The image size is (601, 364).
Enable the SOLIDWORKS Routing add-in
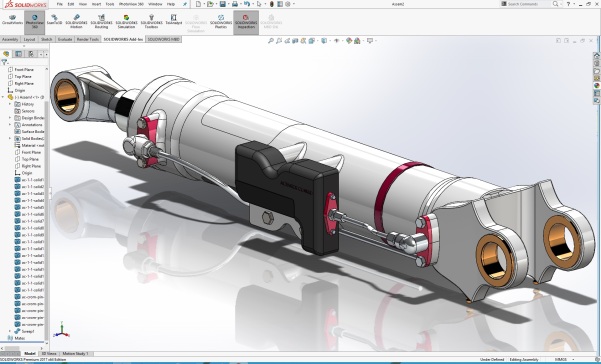click(x=101, y=21)
